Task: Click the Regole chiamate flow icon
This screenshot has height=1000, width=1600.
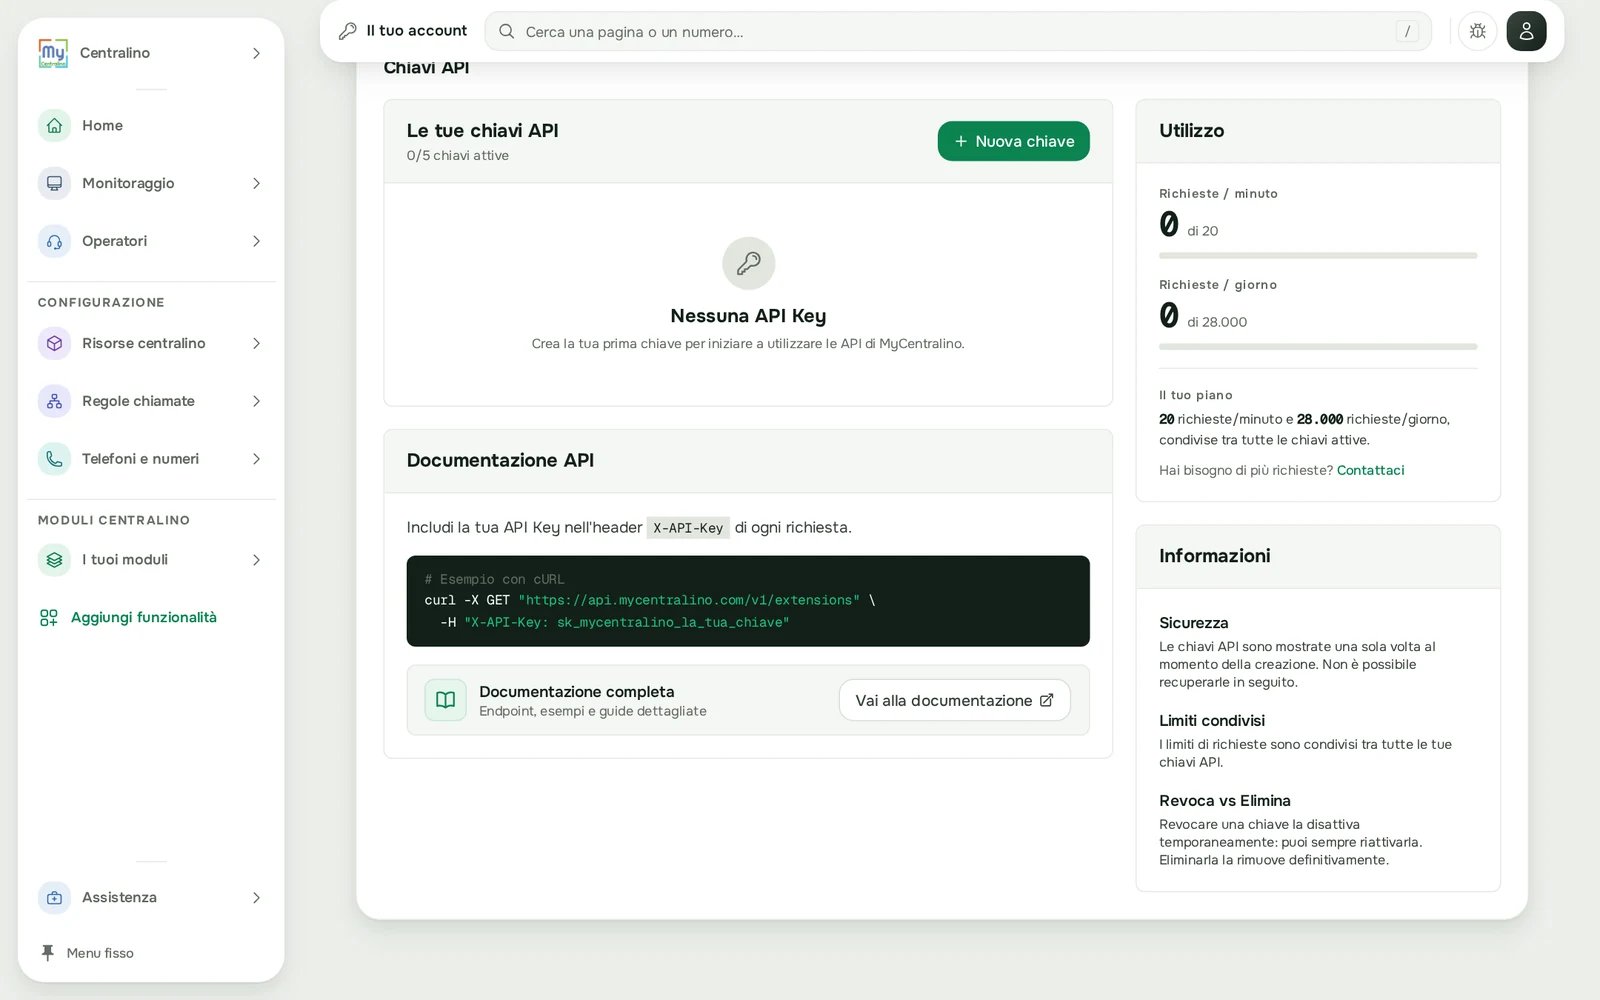Action: coord(54,402)
